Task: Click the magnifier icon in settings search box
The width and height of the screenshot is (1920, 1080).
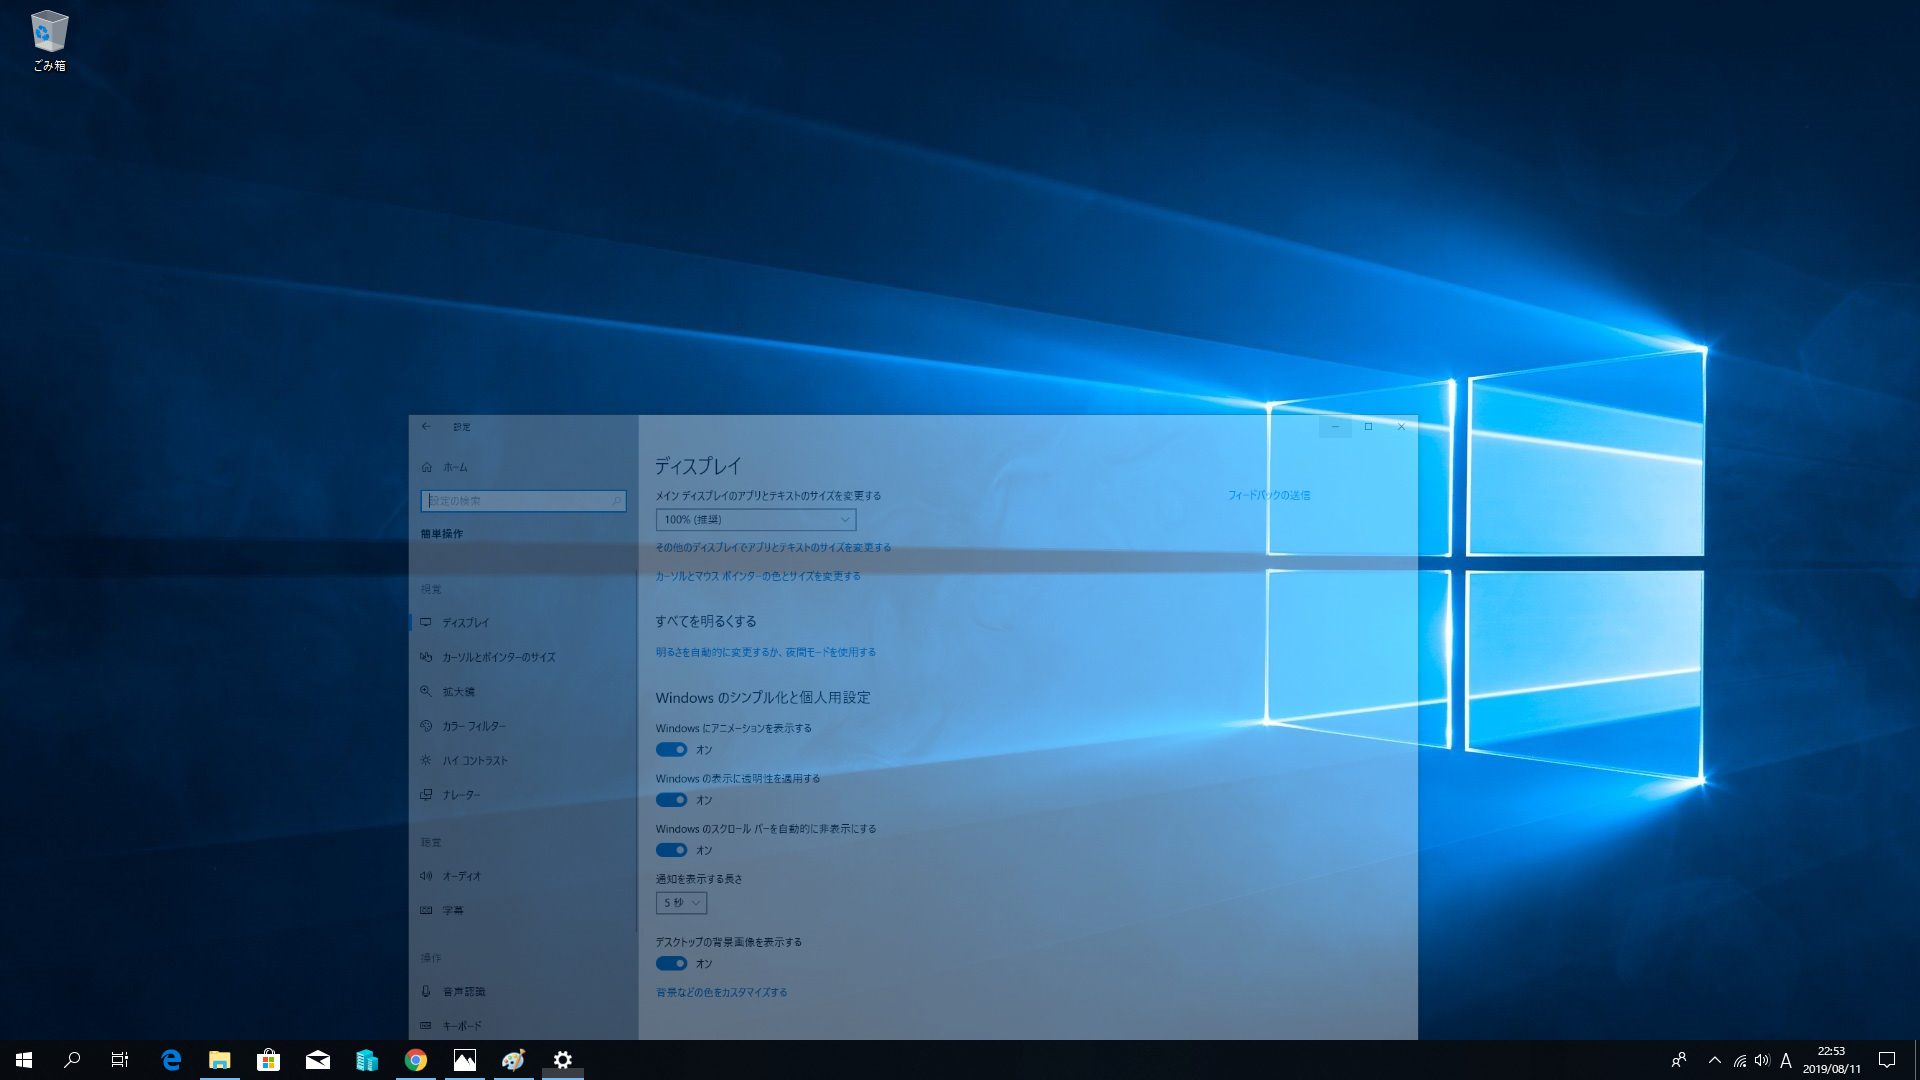Action: (616, 501)
